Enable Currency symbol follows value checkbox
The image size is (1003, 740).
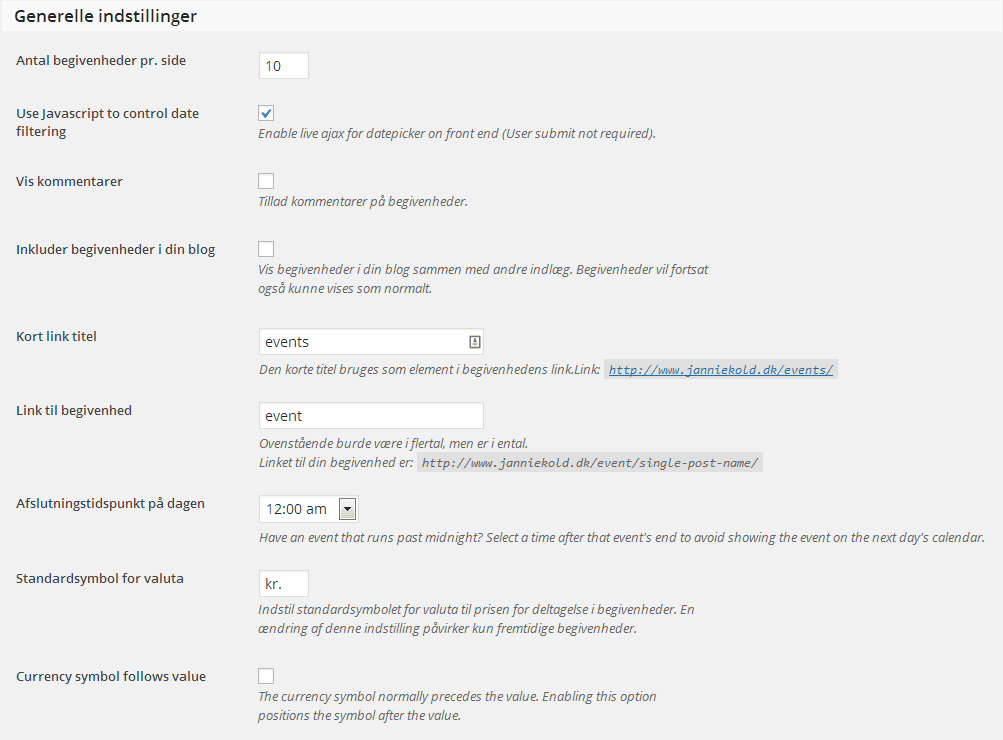266,676
